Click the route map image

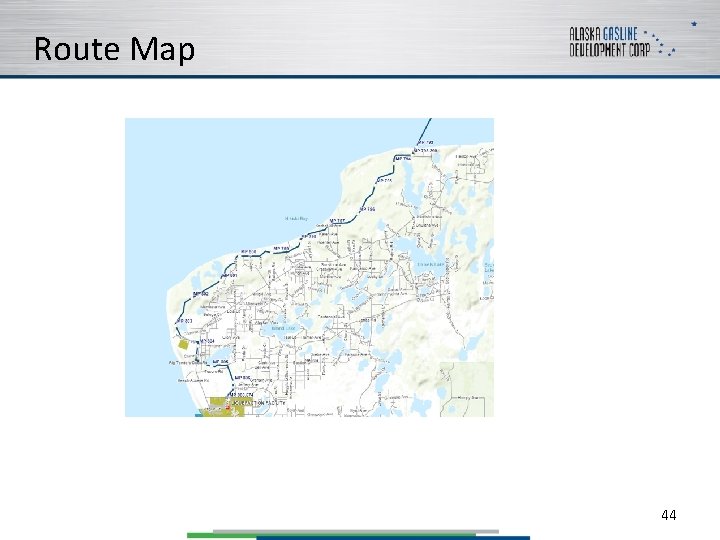(309, 267)
